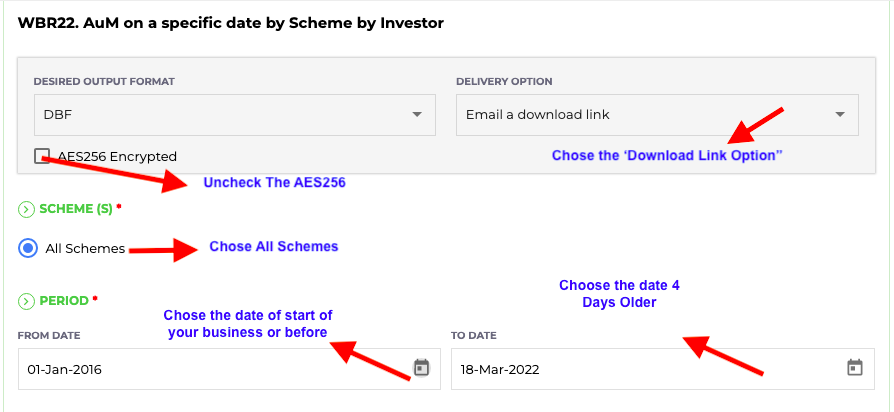Open the To Date calendar picker icon
The height and width of the screenshot is (412, 894).
click(855, 367)
